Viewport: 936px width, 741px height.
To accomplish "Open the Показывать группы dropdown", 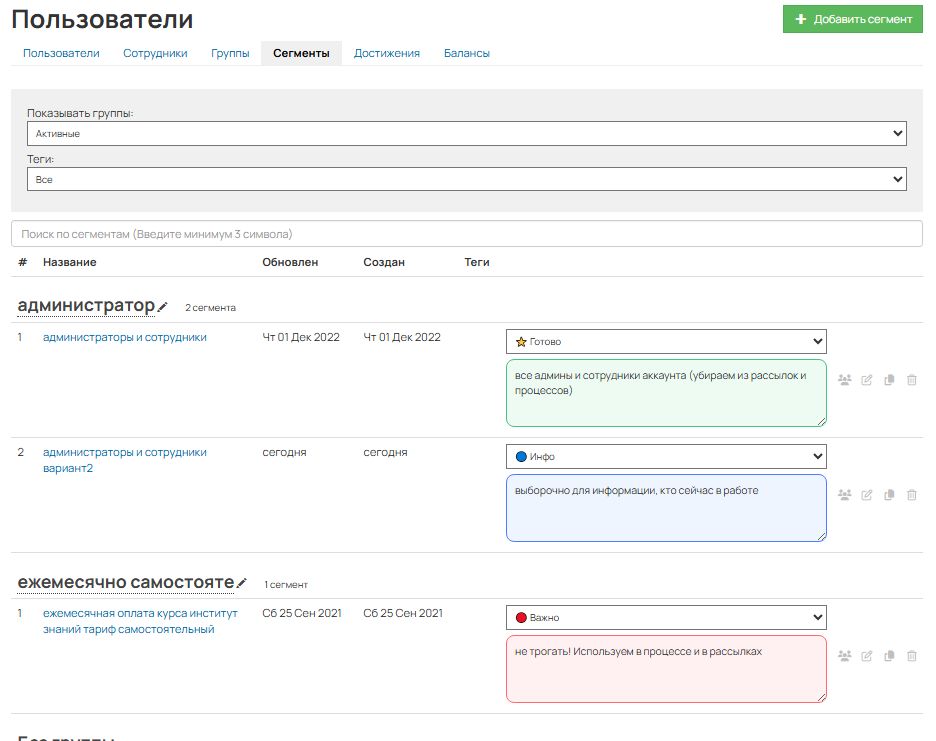I will 467,133.
